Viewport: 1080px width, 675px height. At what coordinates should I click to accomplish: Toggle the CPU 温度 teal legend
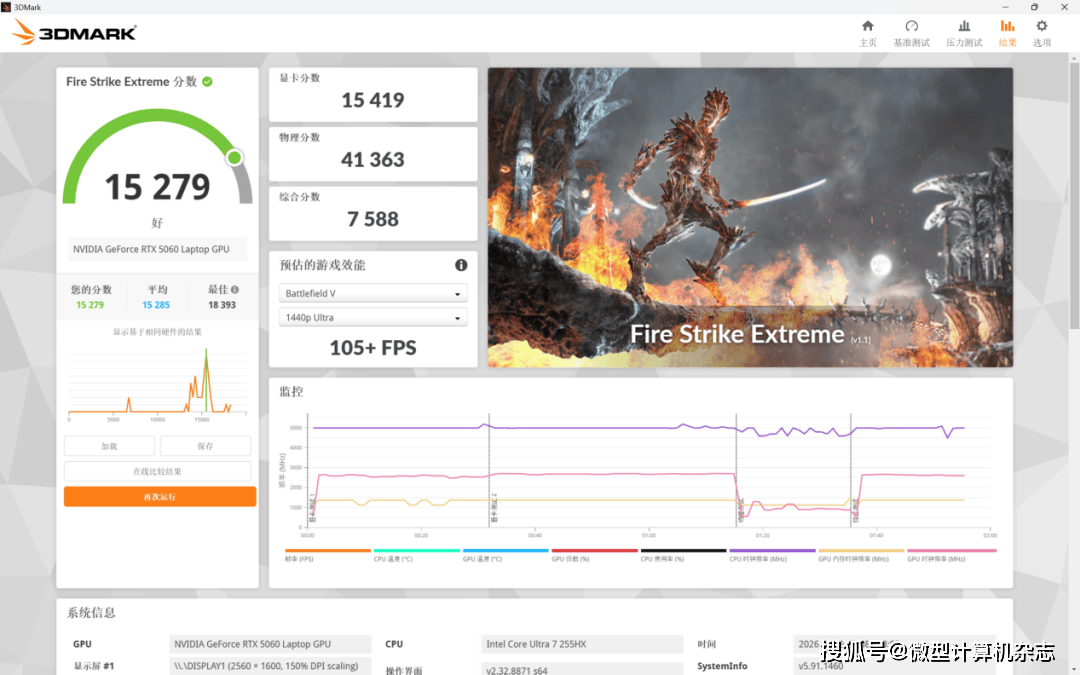pyautogui.click(x=416, y=555)
